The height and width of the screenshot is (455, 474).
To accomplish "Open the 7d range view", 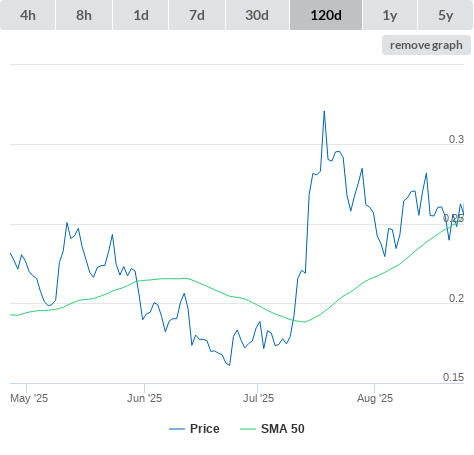I will click(197, 15).
